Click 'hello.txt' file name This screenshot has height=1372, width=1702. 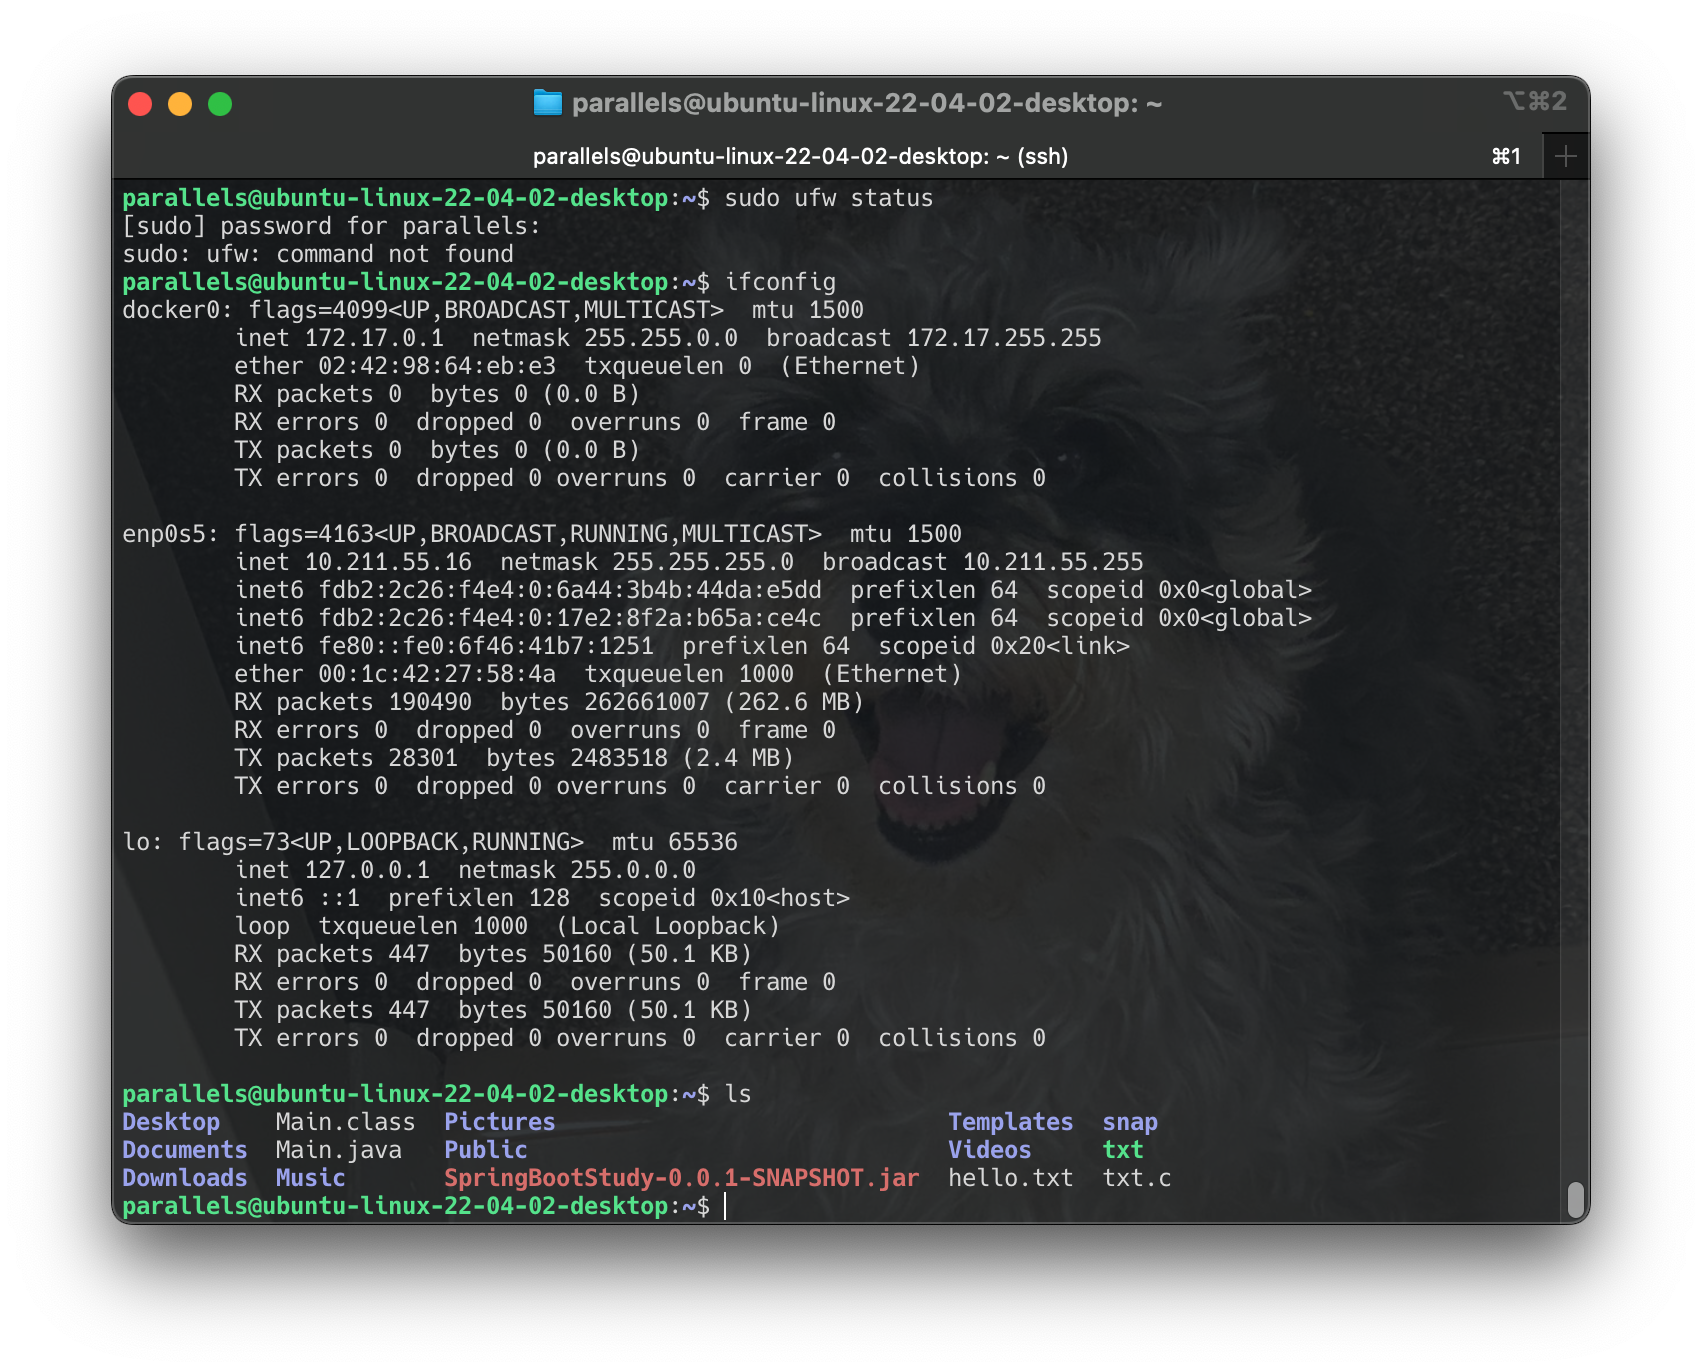pyautogui.click(x=1011, y=1178)
